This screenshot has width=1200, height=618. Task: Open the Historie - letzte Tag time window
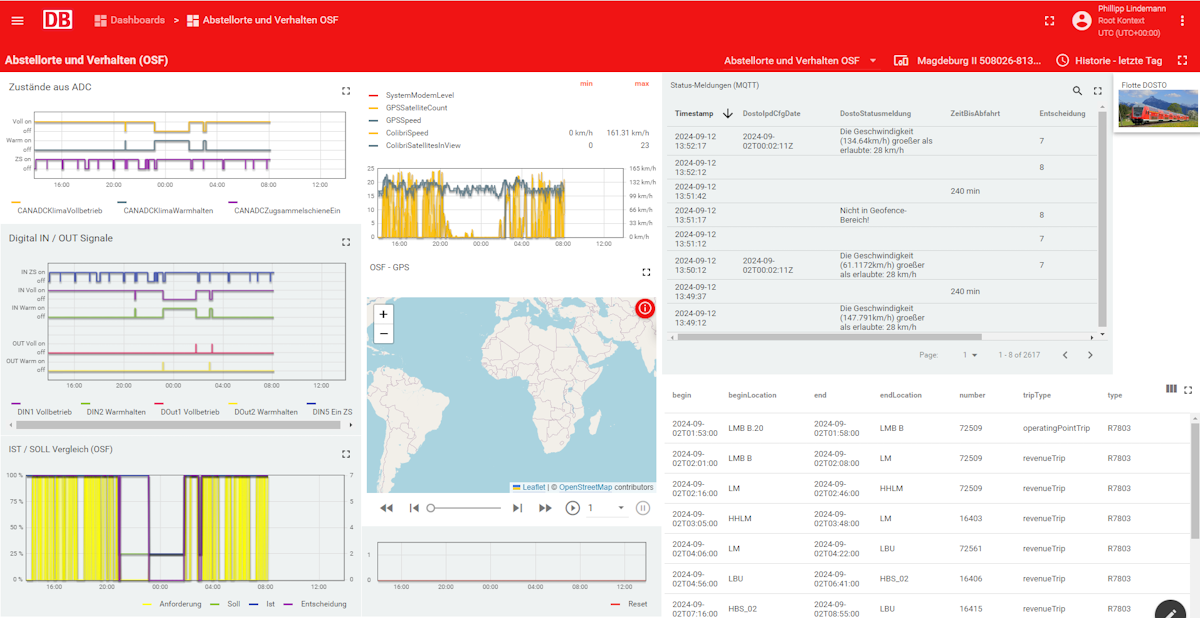coord(1109,60)
